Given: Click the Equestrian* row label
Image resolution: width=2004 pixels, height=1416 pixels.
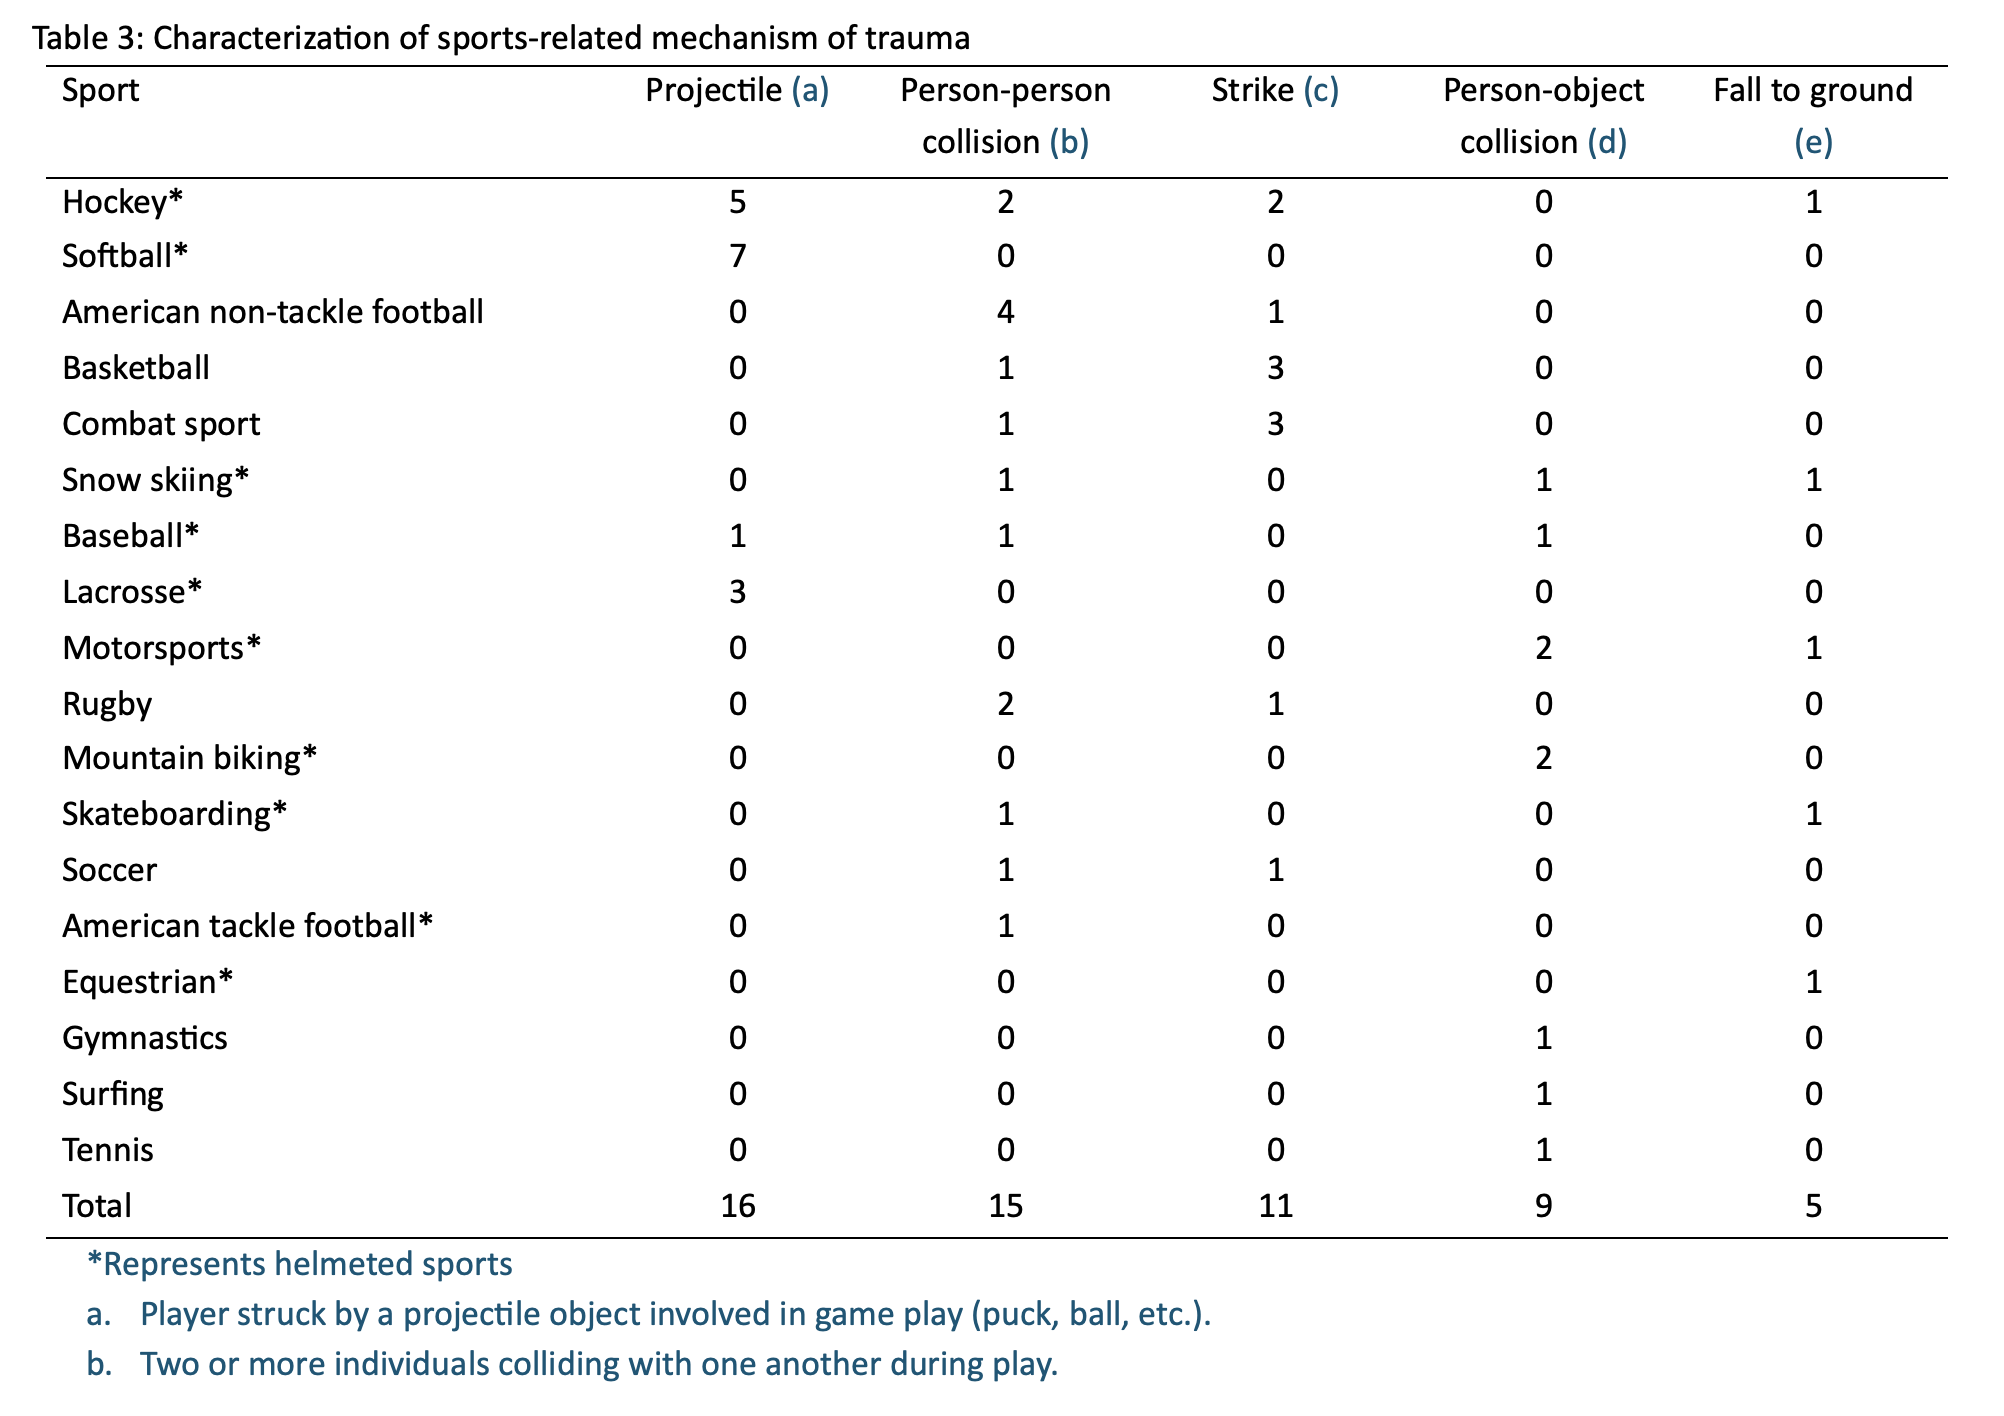Looking at the screenshot, I should tap(148, 983).
